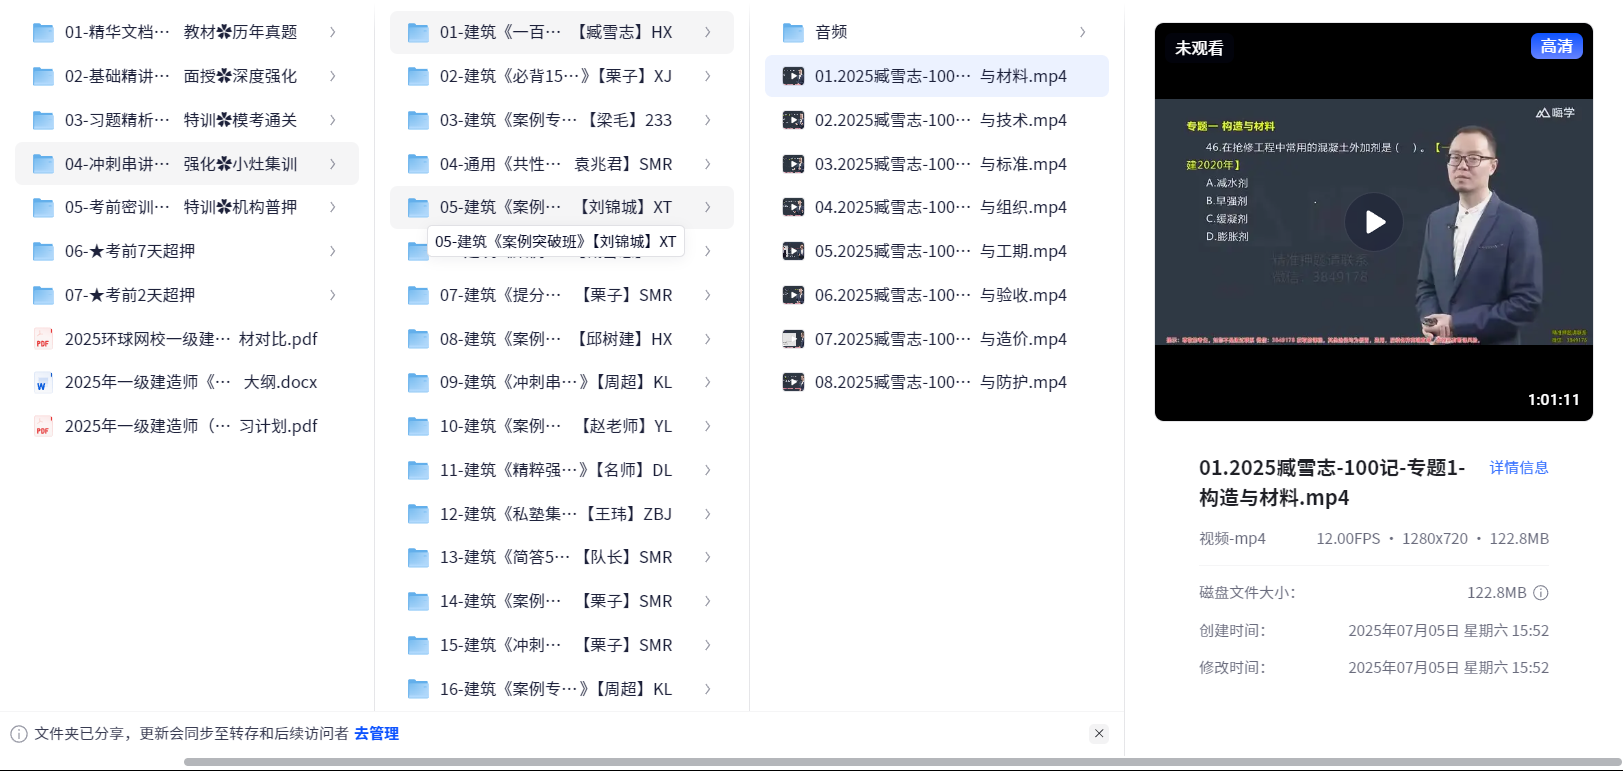This screenshot has width=1623, height=771.
Task: Click video icon of 07.2025臧雪志 与造价.mp4
Action: [793, 339]
